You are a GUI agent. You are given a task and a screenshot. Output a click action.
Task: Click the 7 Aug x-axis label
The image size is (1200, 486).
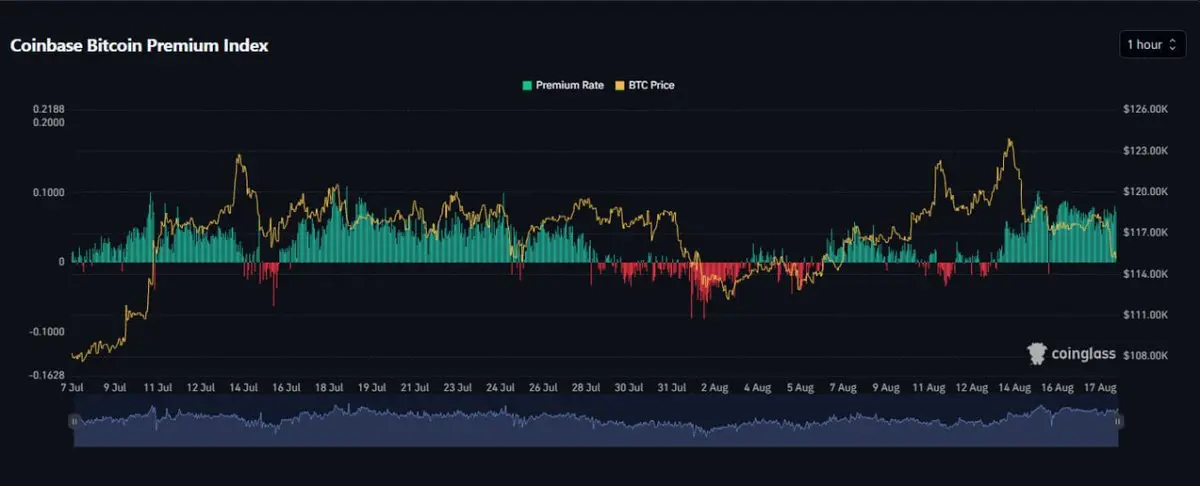(x=844, y=386)
